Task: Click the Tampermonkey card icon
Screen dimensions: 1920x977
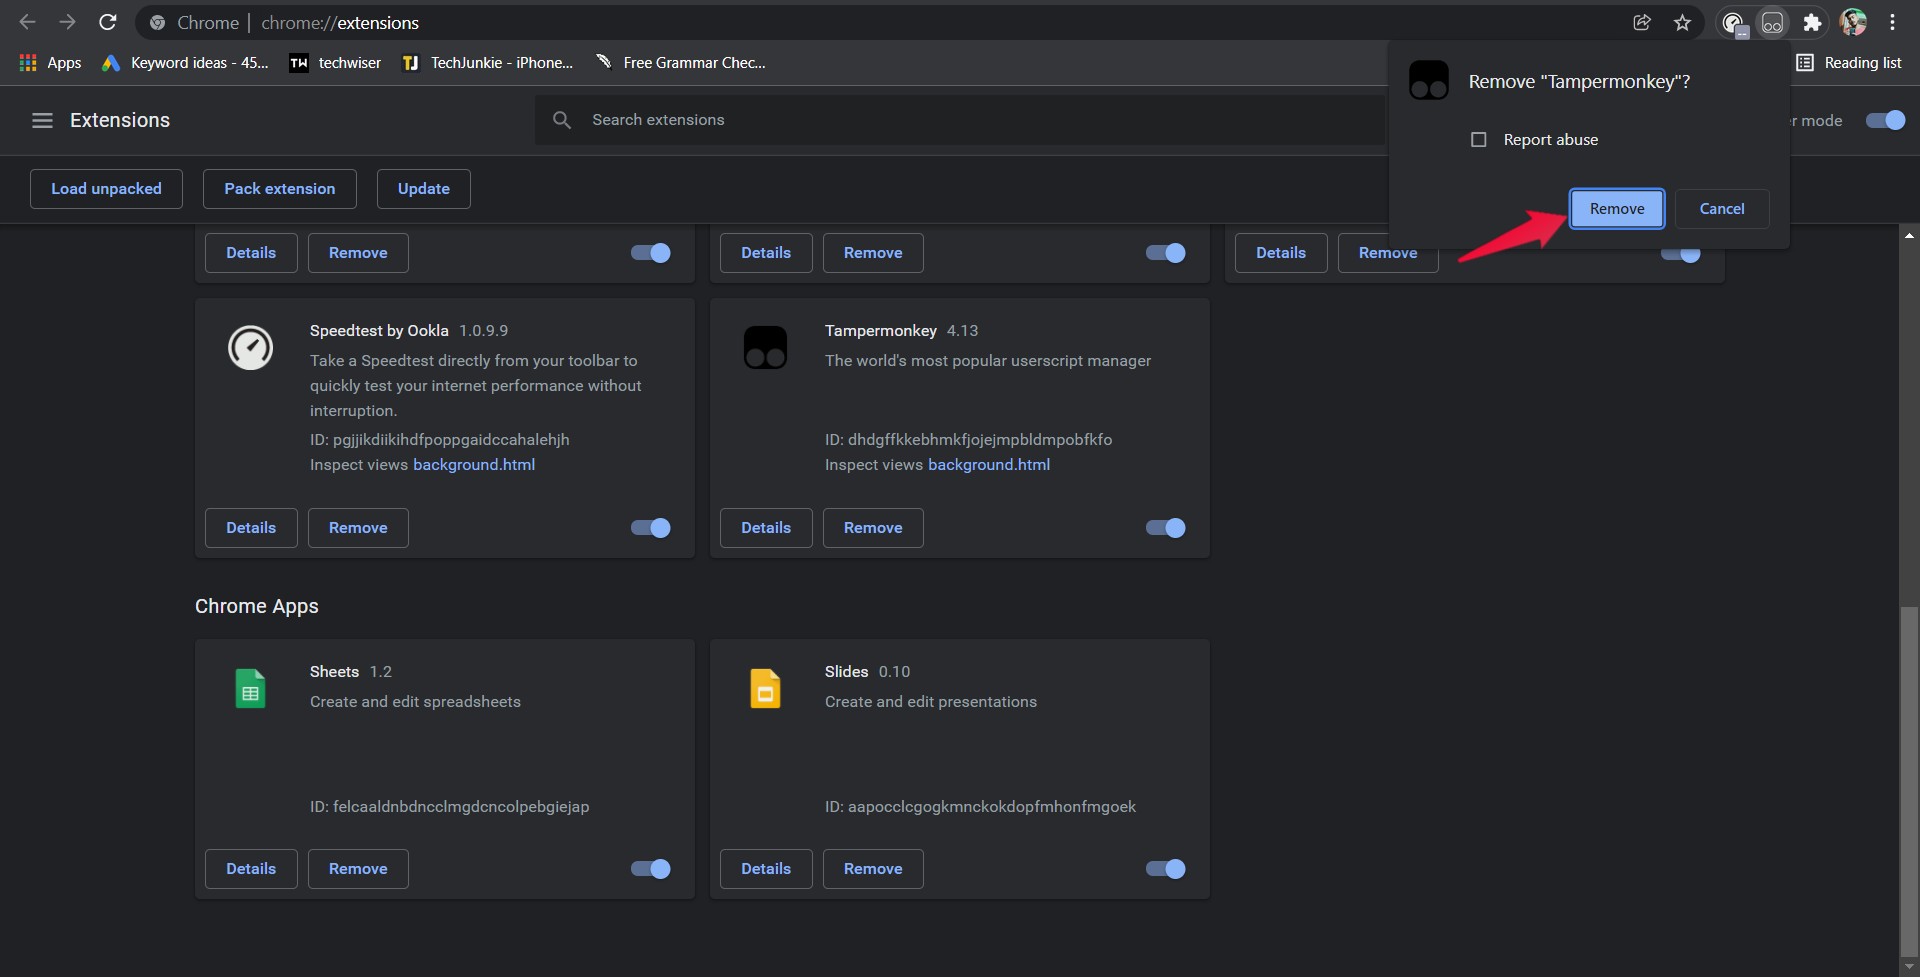Action: tap(765, 347)
